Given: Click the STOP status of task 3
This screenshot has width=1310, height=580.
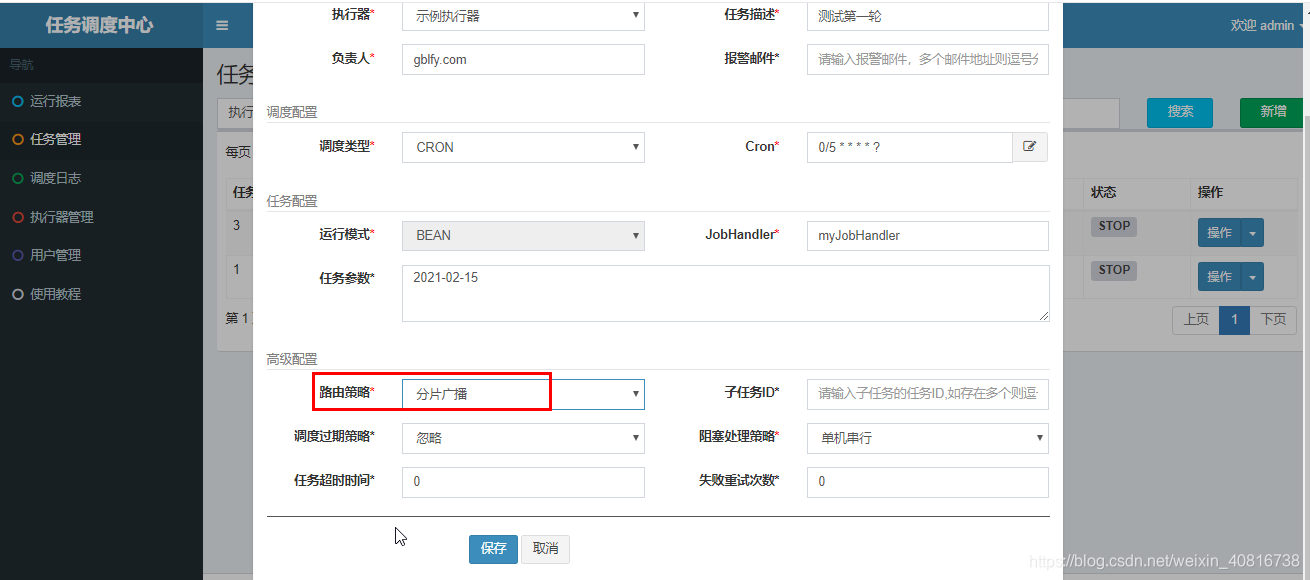Looking at the screenshot, I should [x=1114, y=226].
